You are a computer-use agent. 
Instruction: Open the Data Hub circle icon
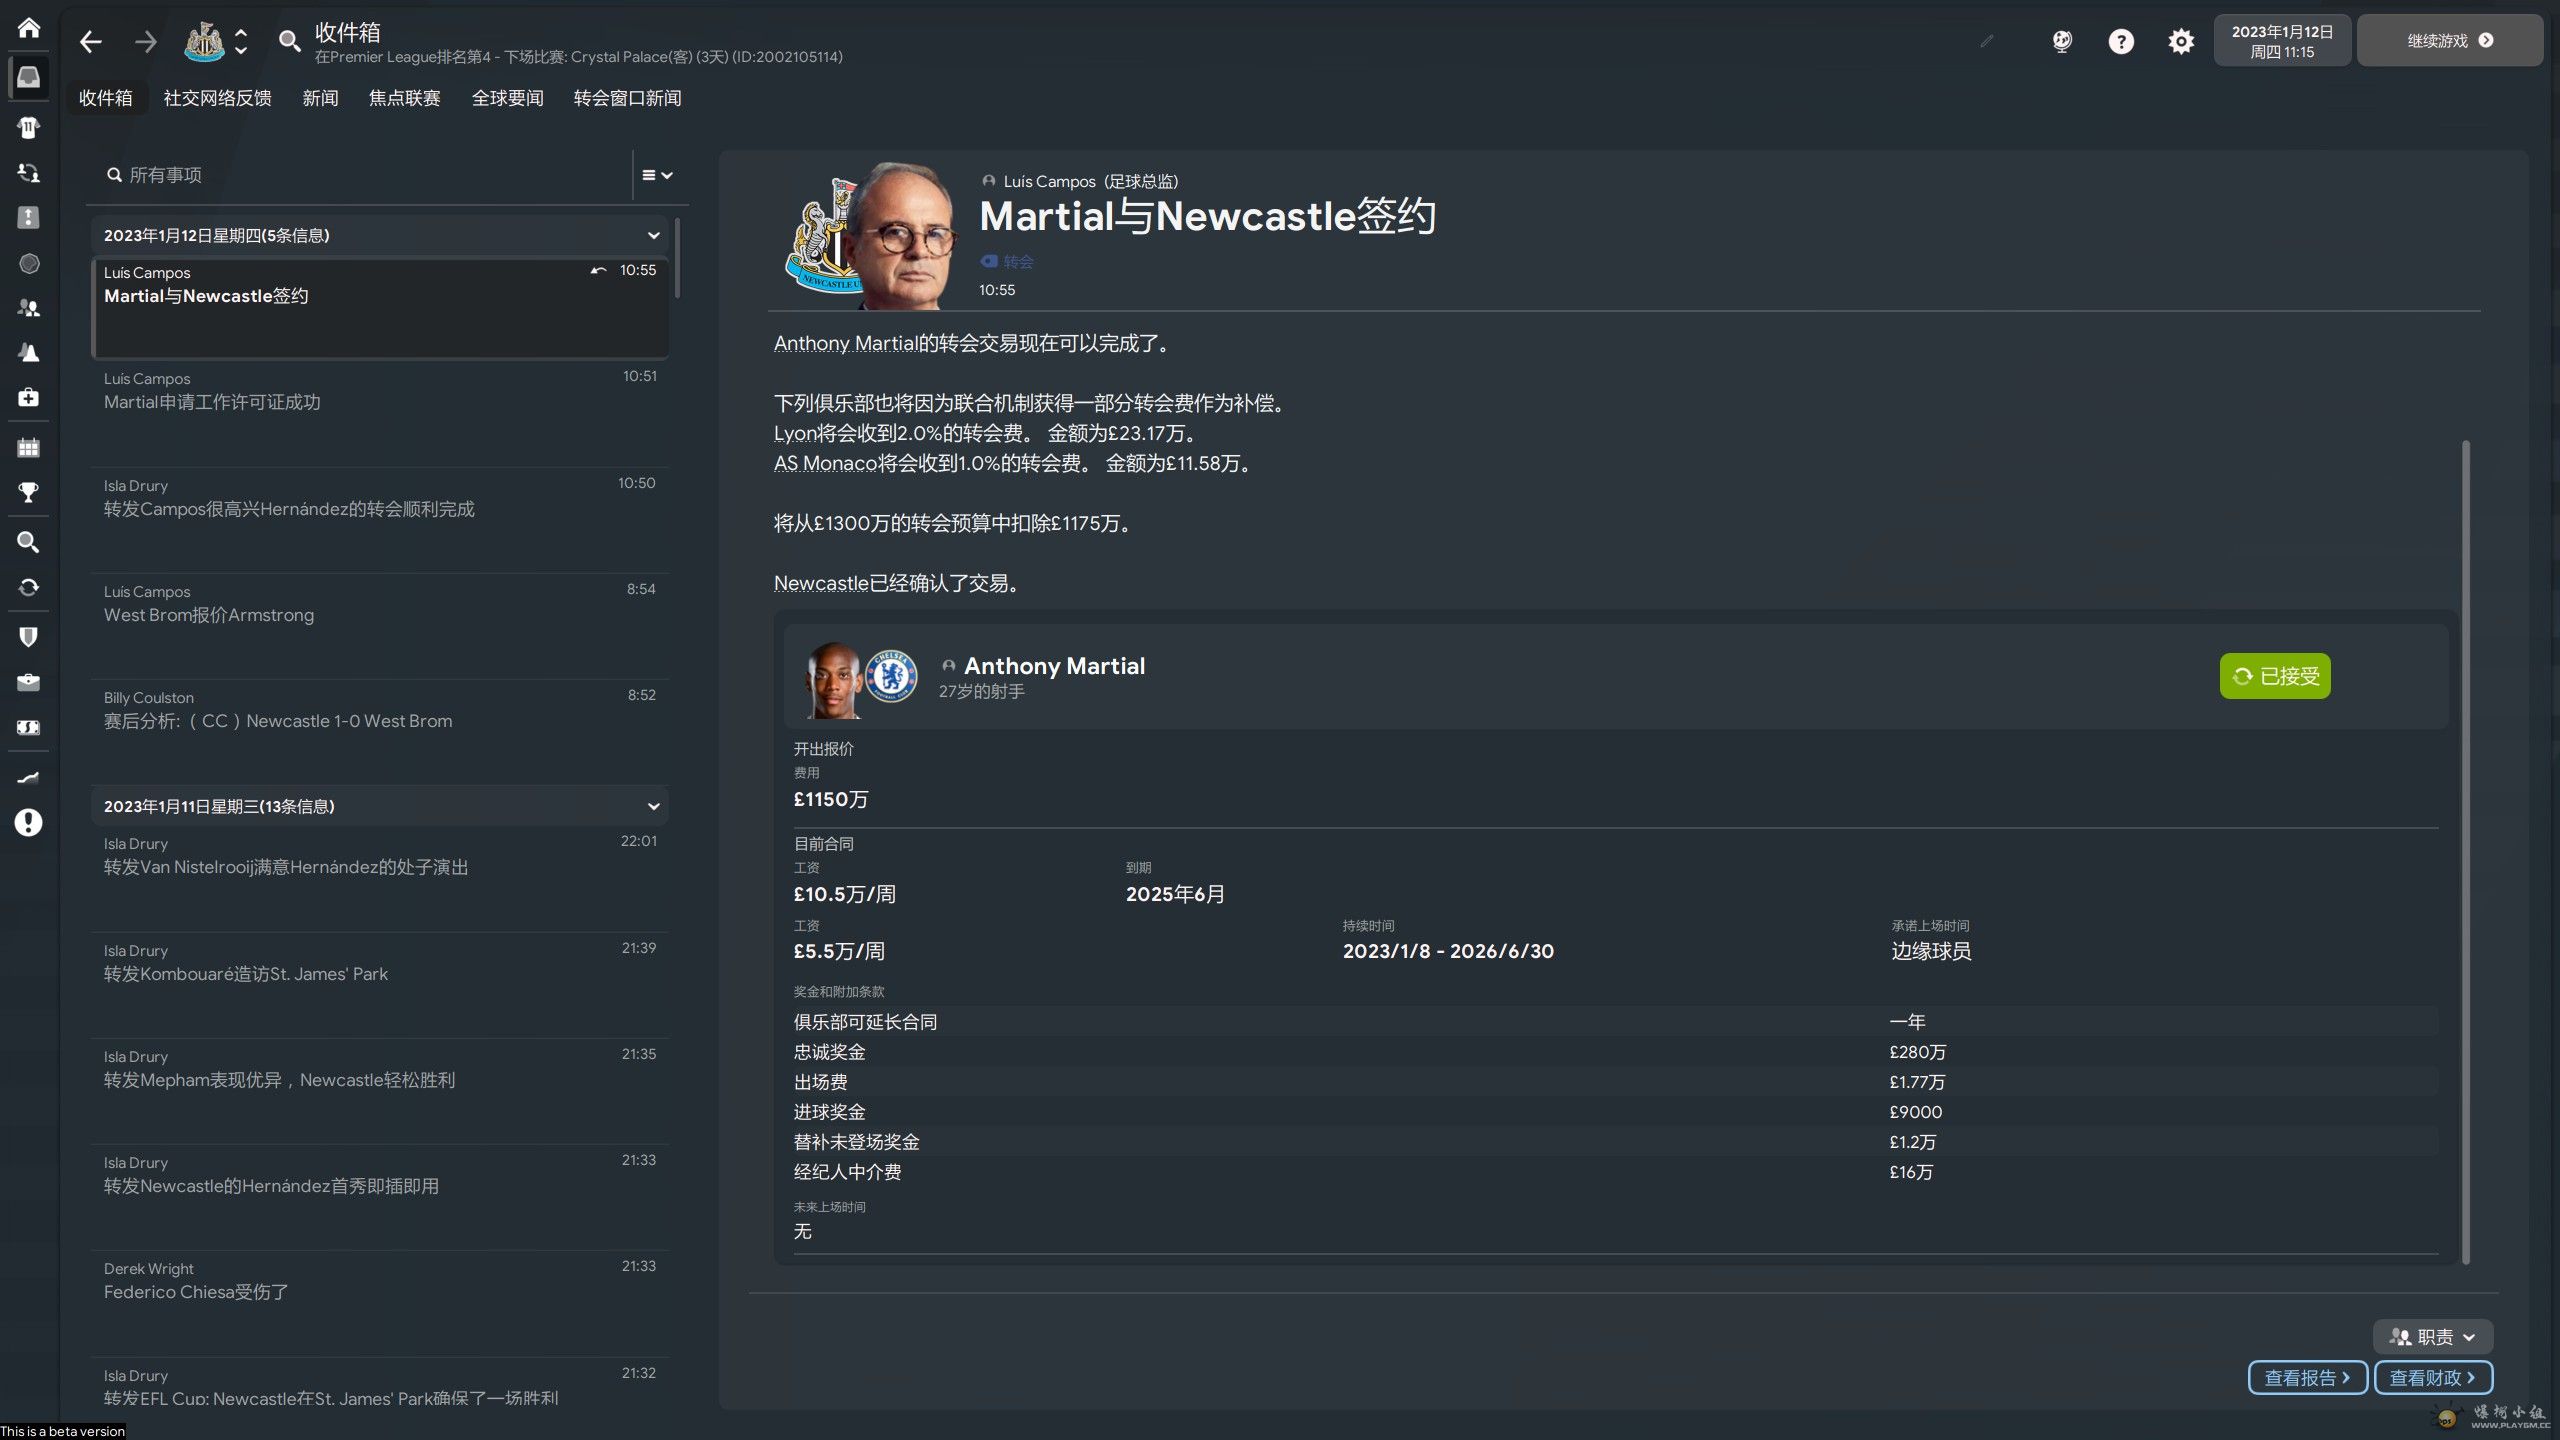point(28,263)
